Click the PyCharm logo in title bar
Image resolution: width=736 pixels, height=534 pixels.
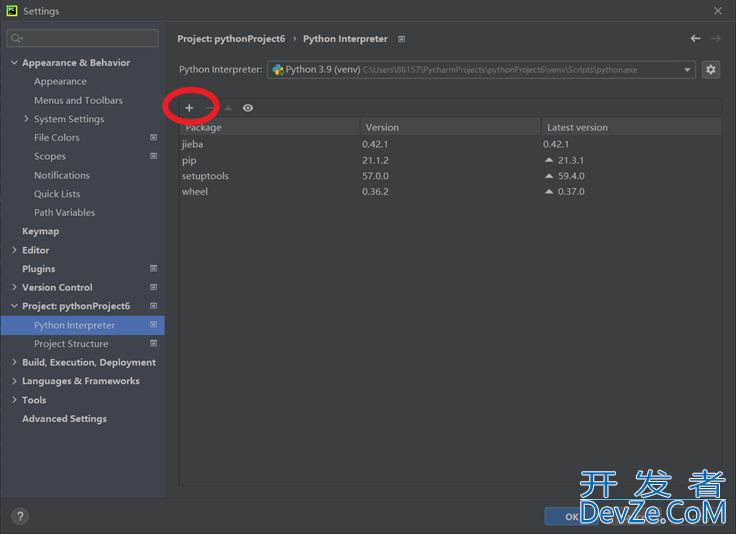pyautogui.click(x=12, y=11)
